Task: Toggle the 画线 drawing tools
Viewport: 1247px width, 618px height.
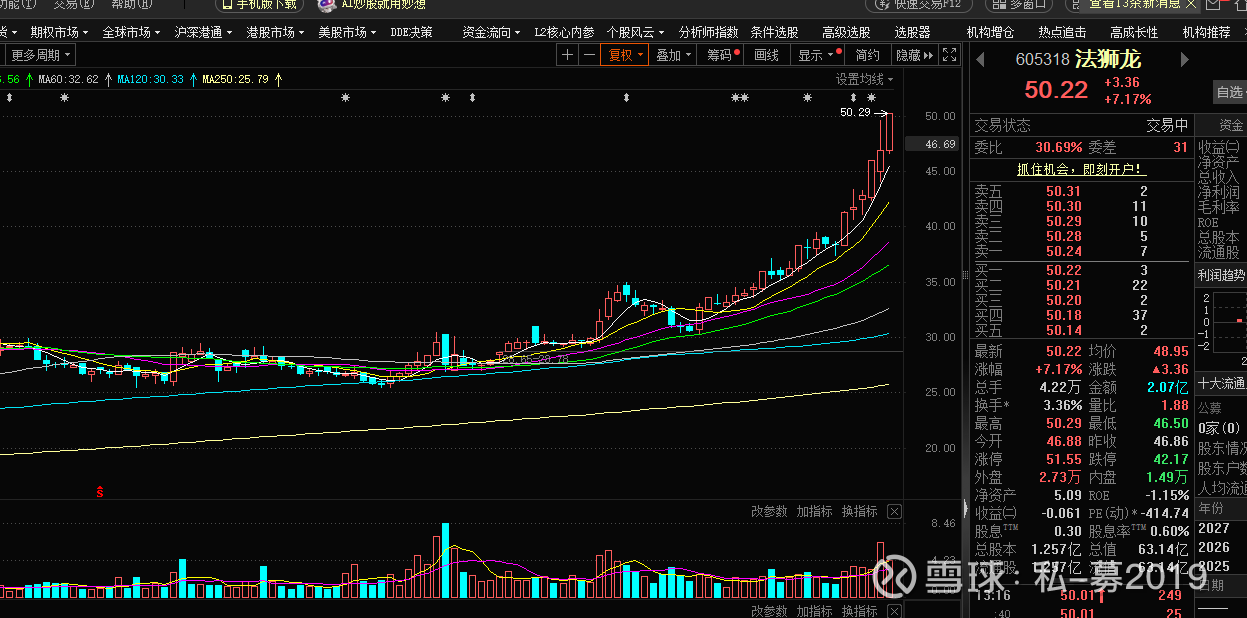Action: tap(767, 55)
